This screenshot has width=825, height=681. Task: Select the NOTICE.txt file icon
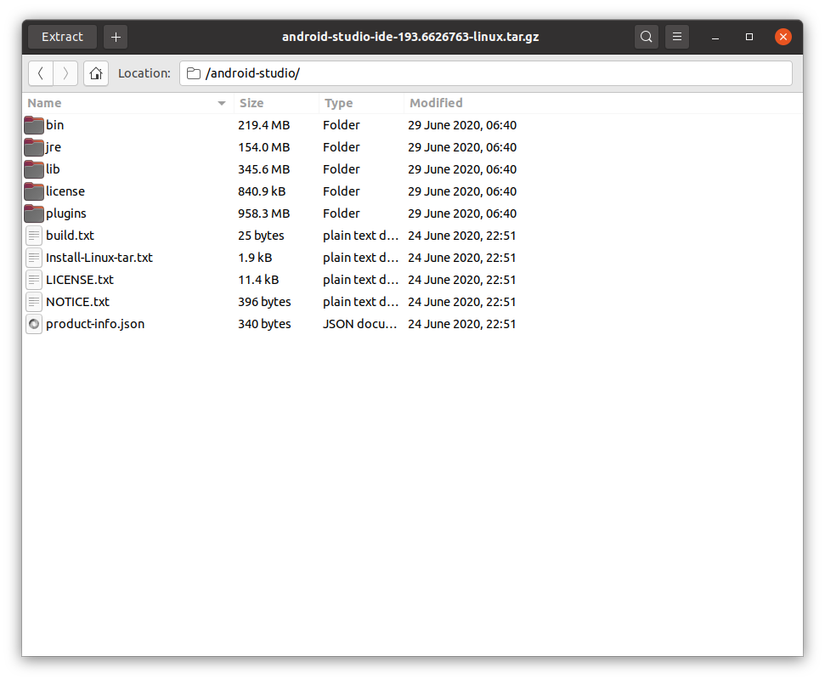(34, 302)
